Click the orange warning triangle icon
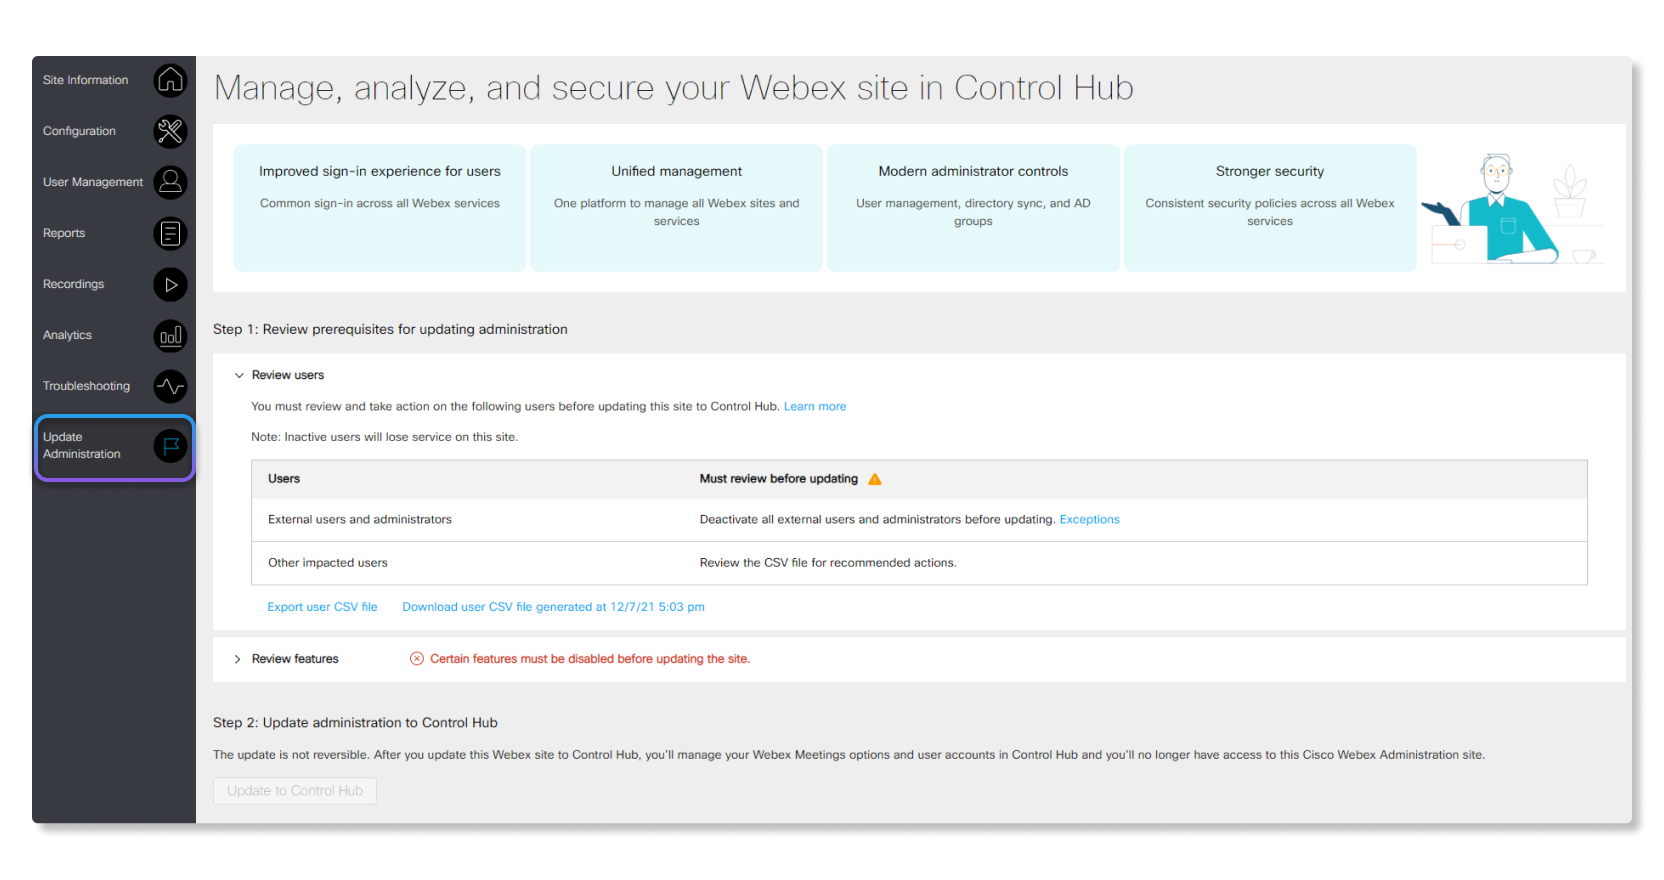This screenshot has width=1664, height=880. point(875,479)
